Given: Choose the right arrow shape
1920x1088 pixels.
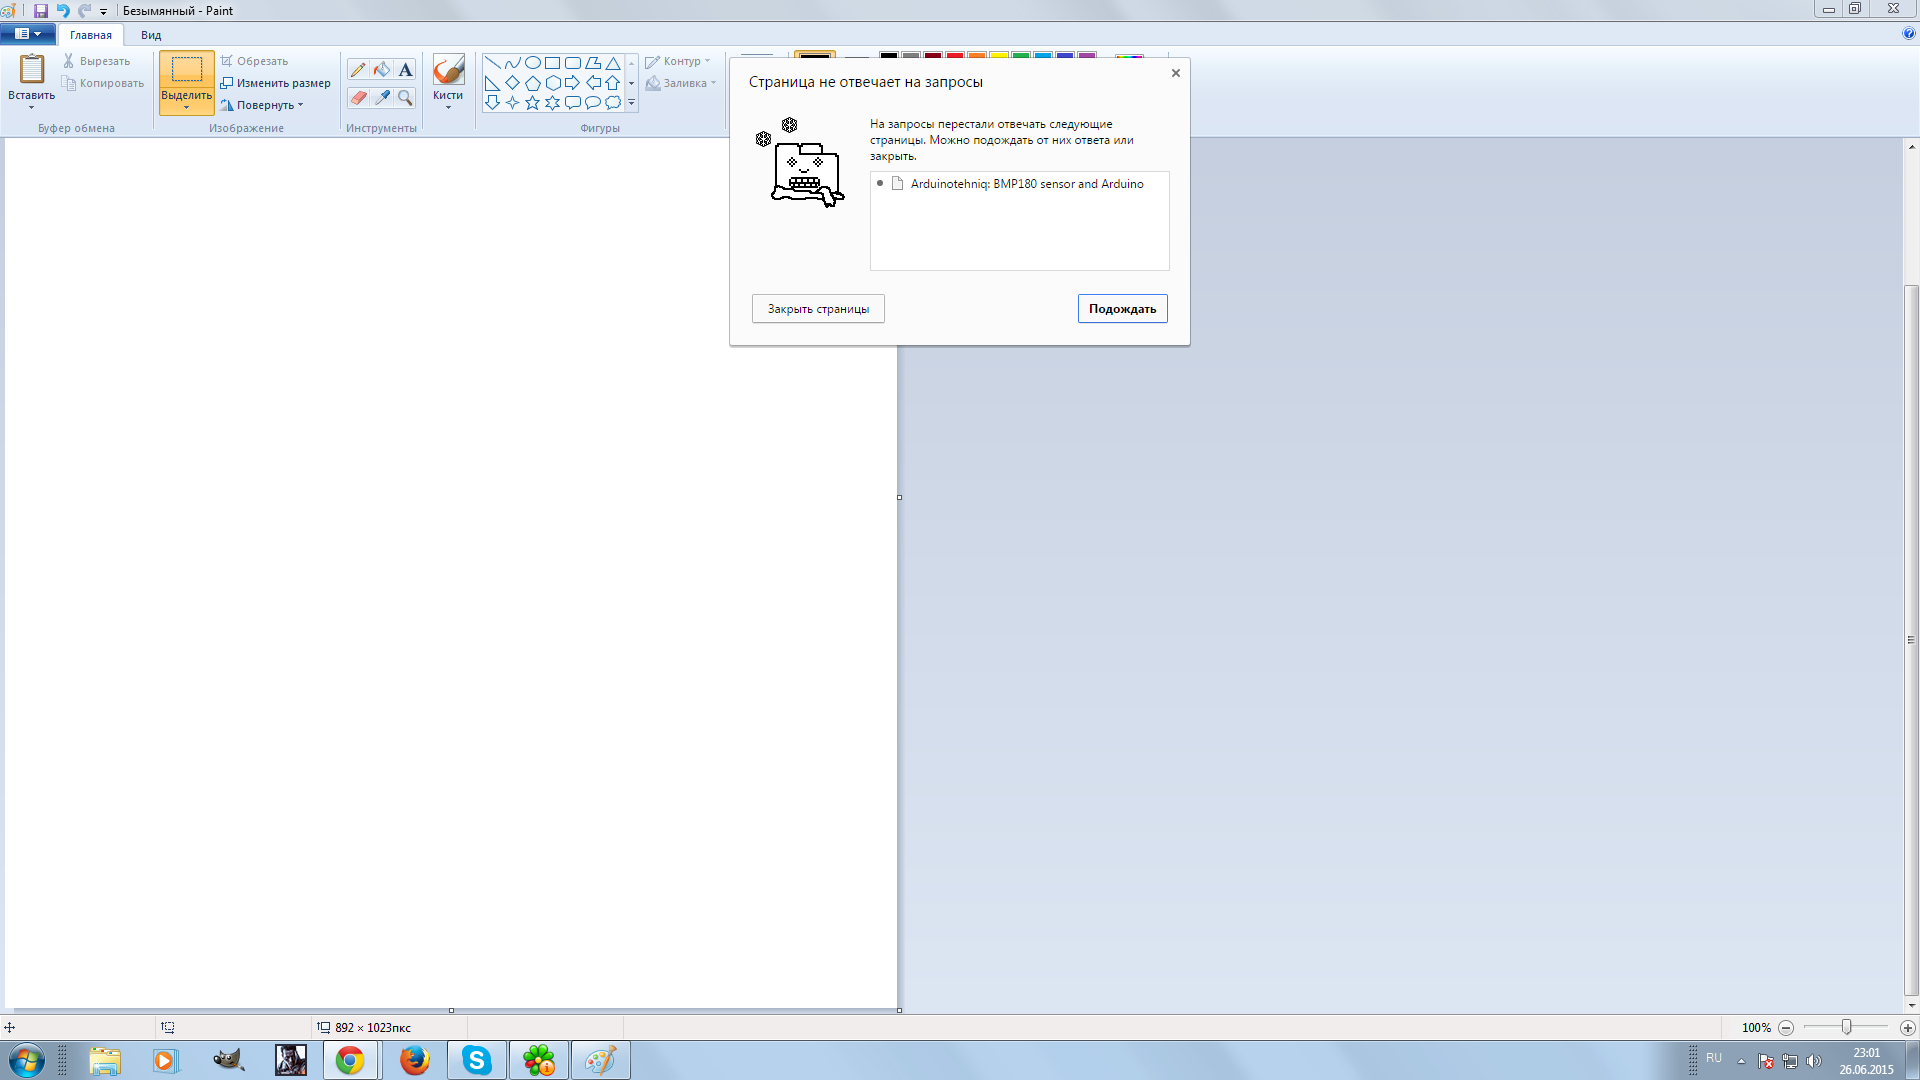Looking at the screenshot, I should (x=572, y=82).
